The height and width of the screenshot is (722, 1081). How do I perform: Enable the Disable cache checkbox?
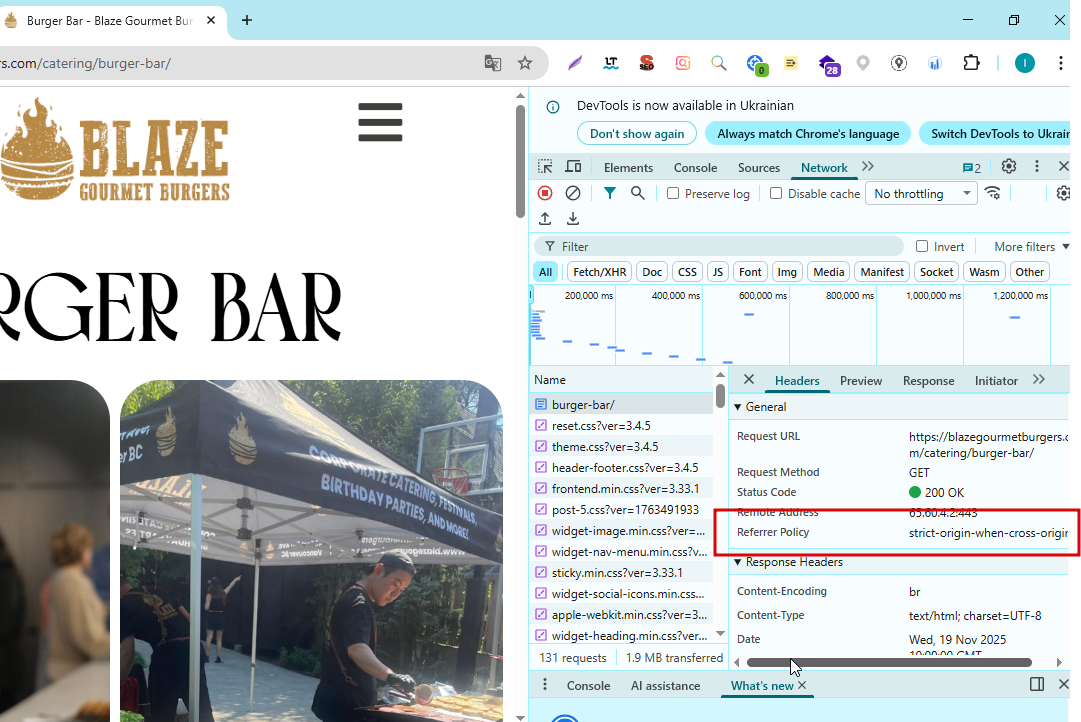click(776, 194)
